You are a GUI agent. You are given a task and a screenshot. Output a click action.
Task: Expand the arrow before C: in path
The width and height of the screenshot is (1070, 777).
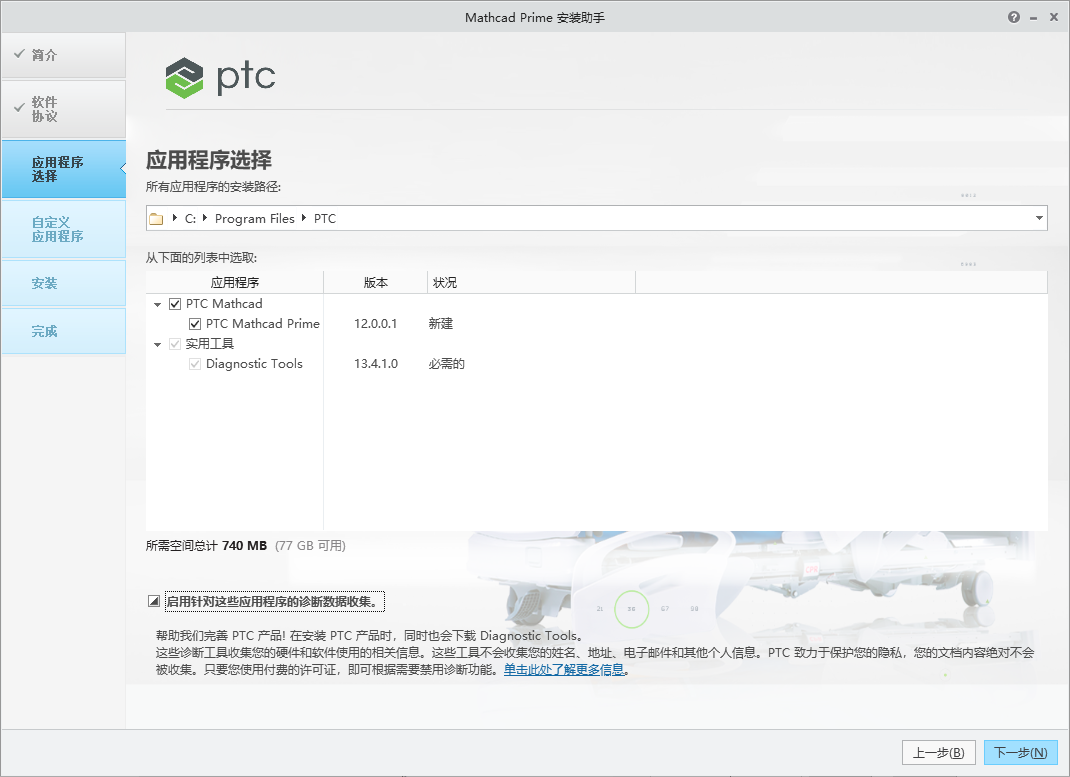[x=175, y=218]
